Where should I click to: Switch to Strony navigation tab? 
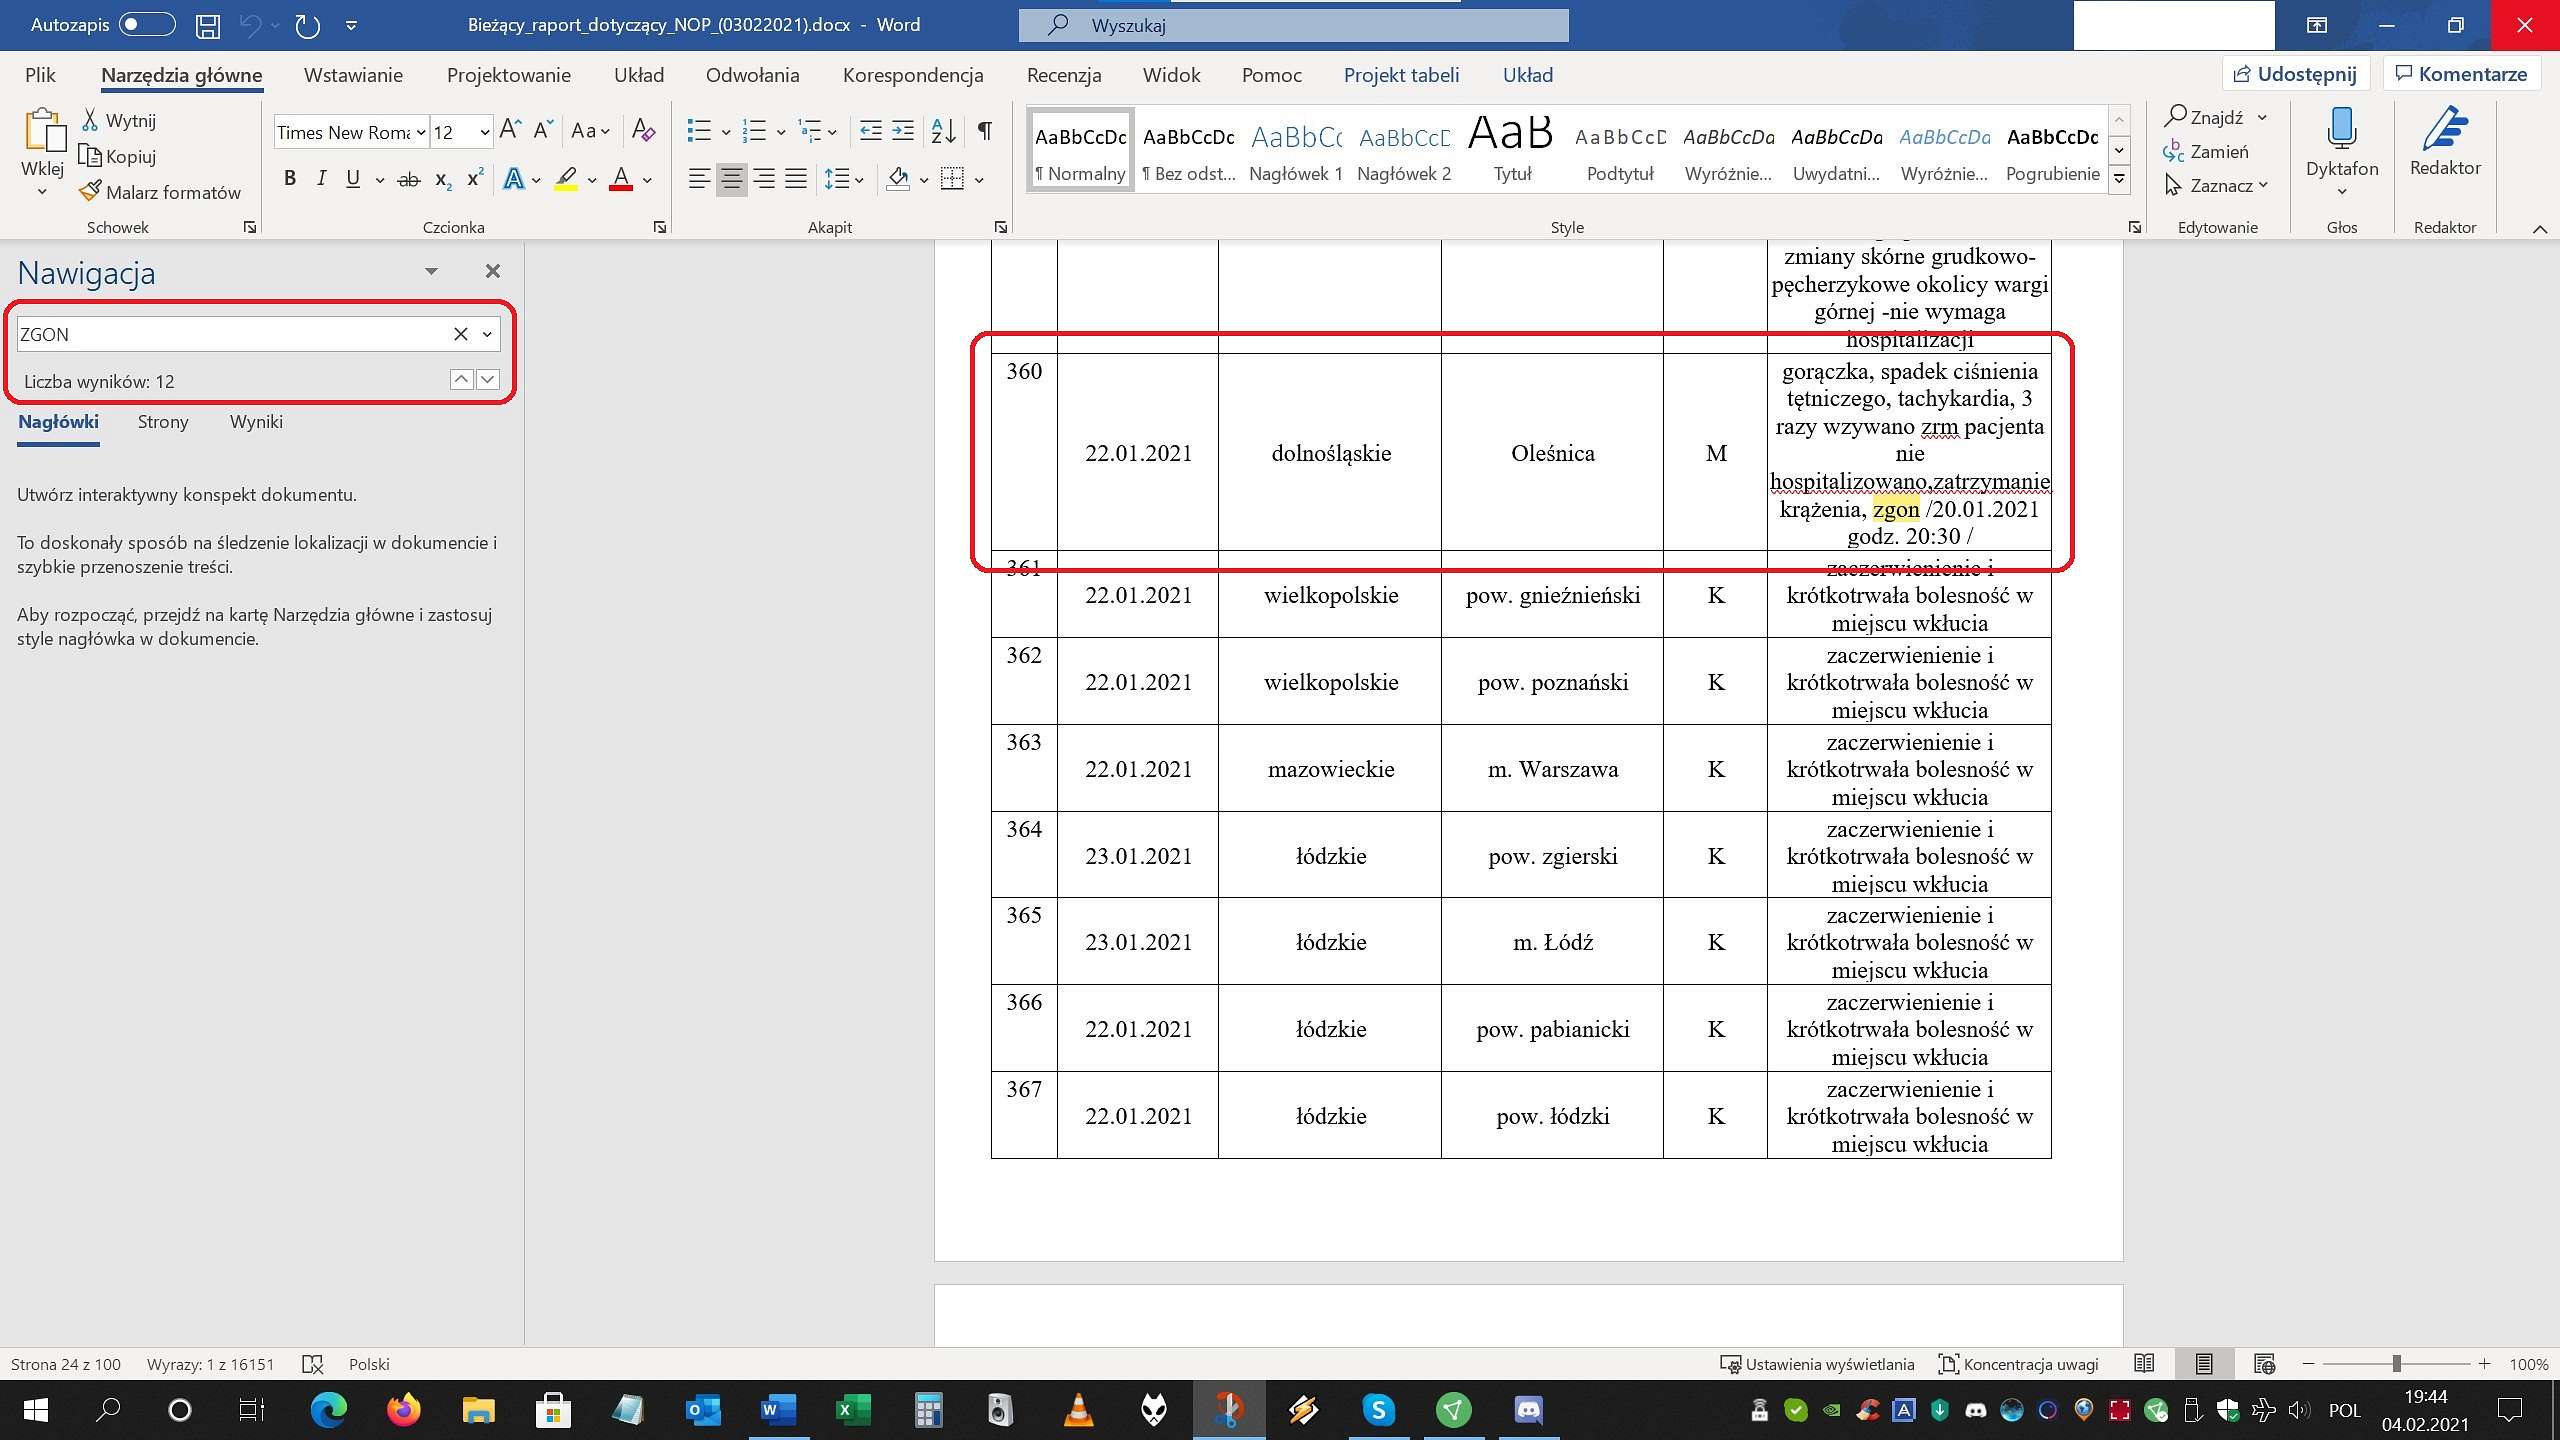click(163, 422)
